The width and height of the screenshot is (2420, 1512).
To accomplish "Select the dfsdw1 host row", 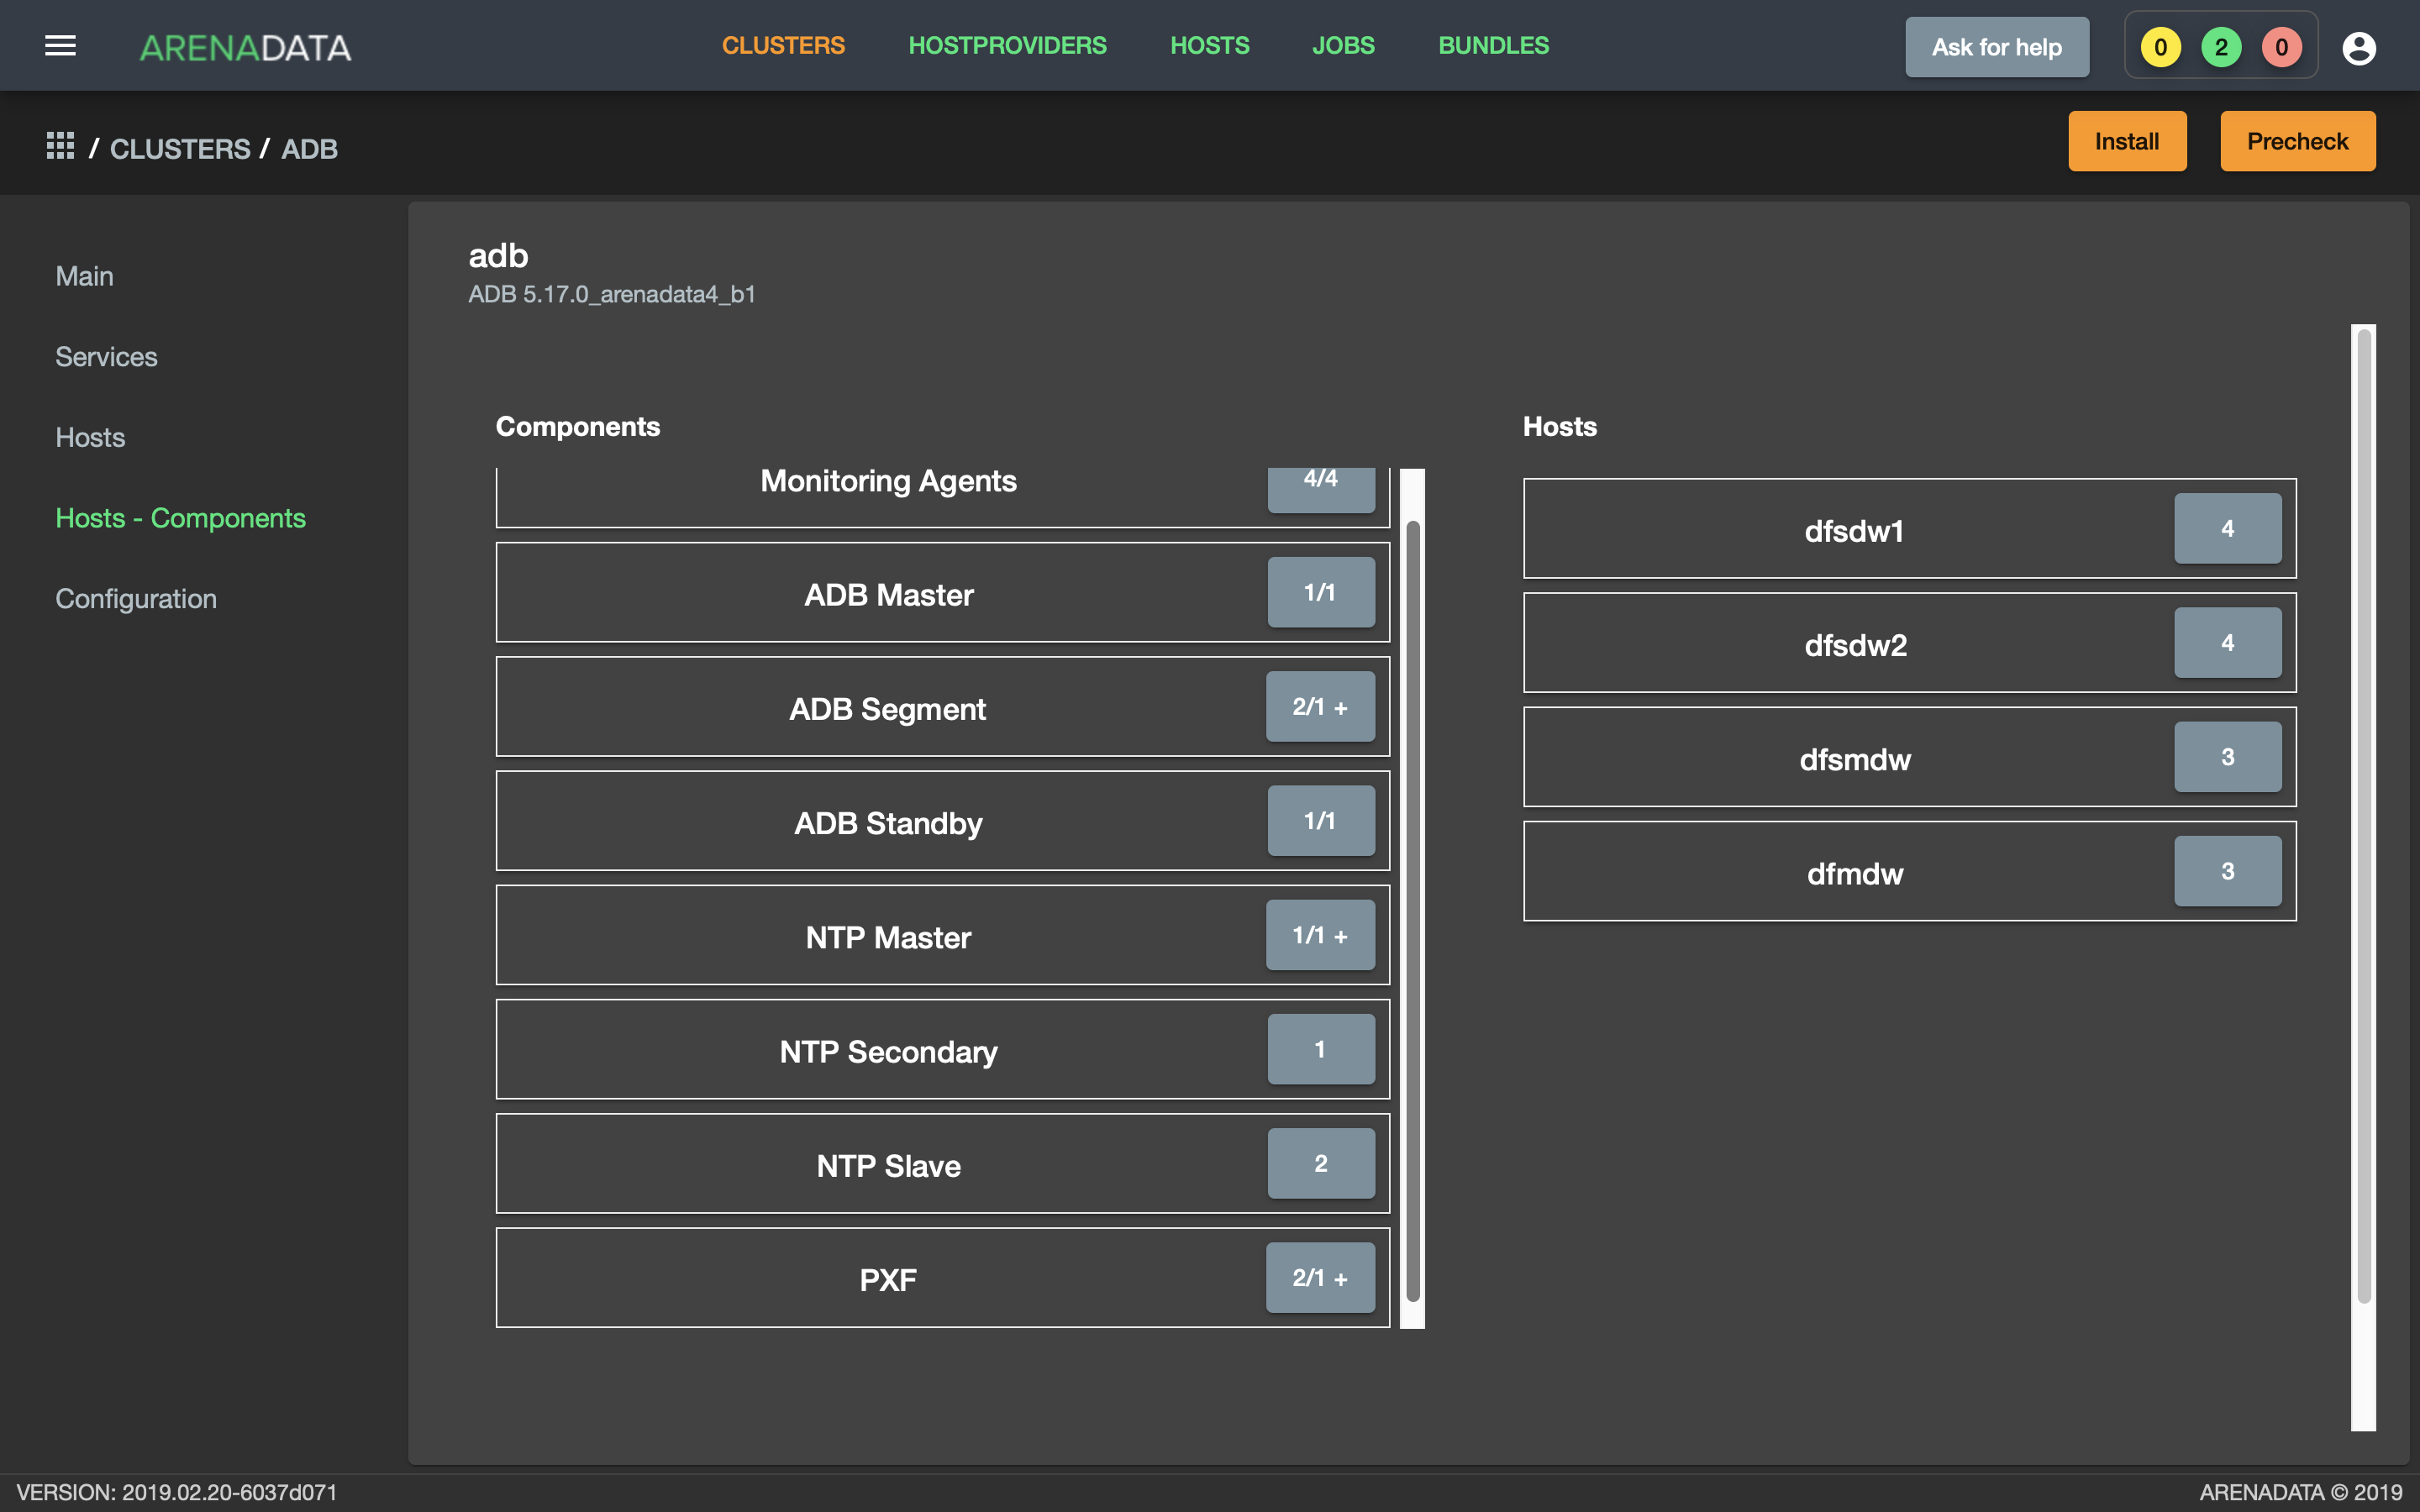I will coord(1909,528).
